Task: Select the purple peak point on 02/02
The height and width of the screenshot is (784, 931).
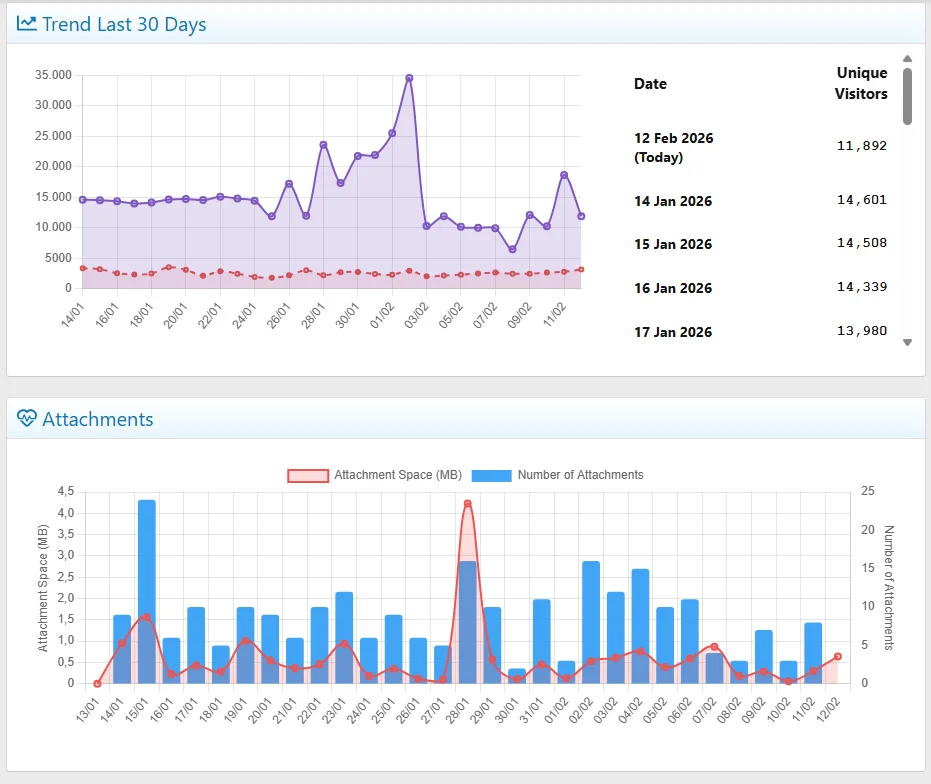Action: click(409, 78)
